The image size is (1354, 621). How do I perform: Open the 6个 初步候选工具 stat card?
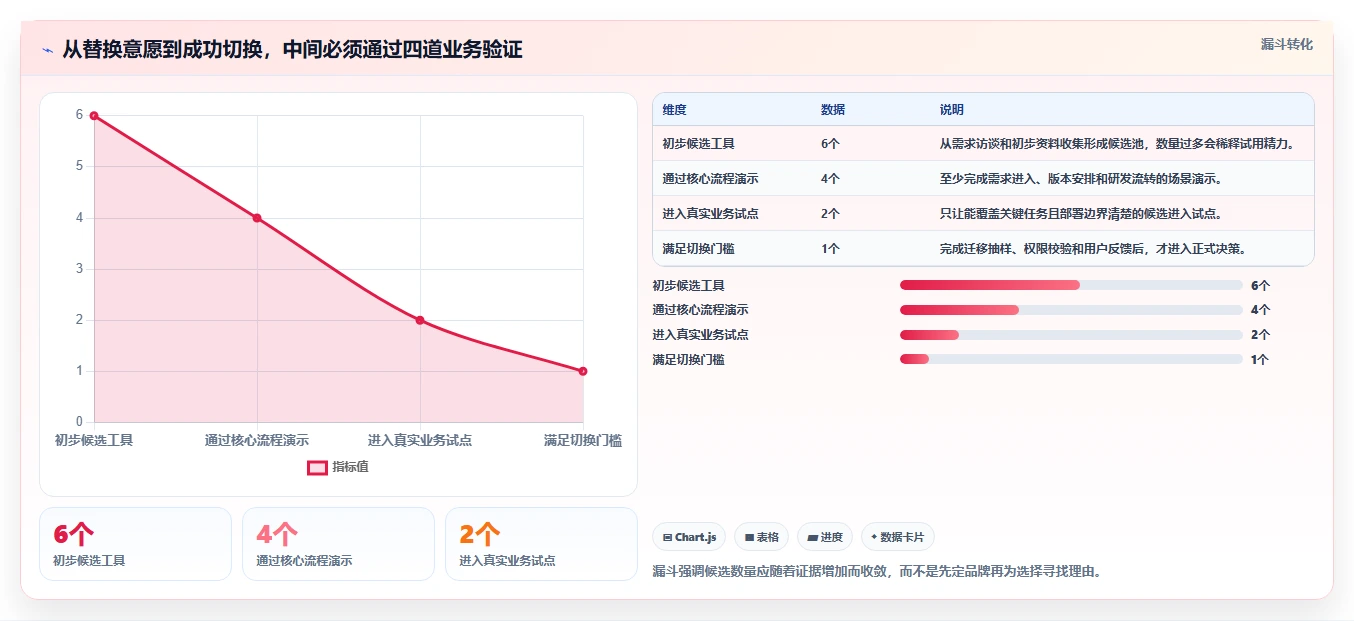point(135,544)
